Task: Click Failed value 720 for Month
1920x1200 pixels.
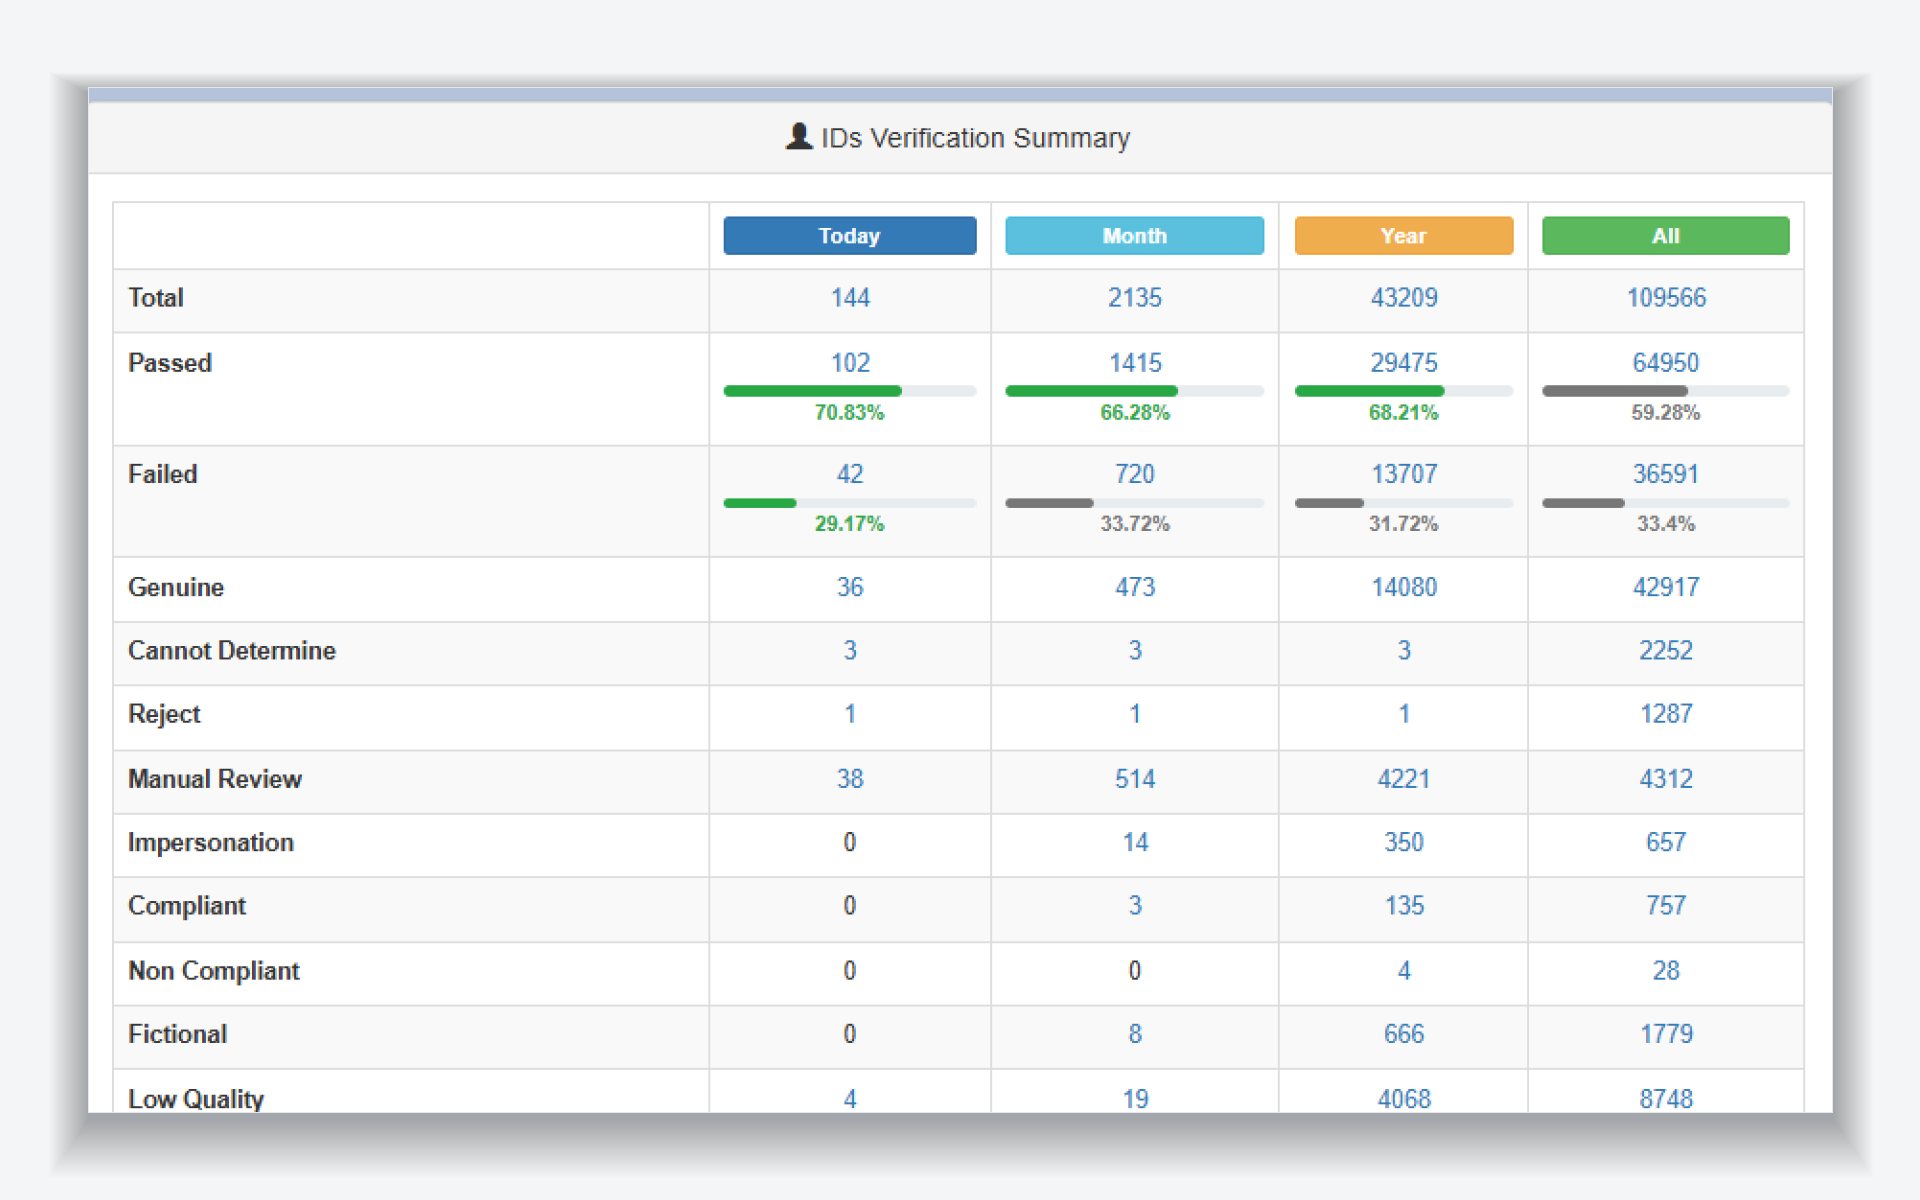Action: pos(1134,474)
